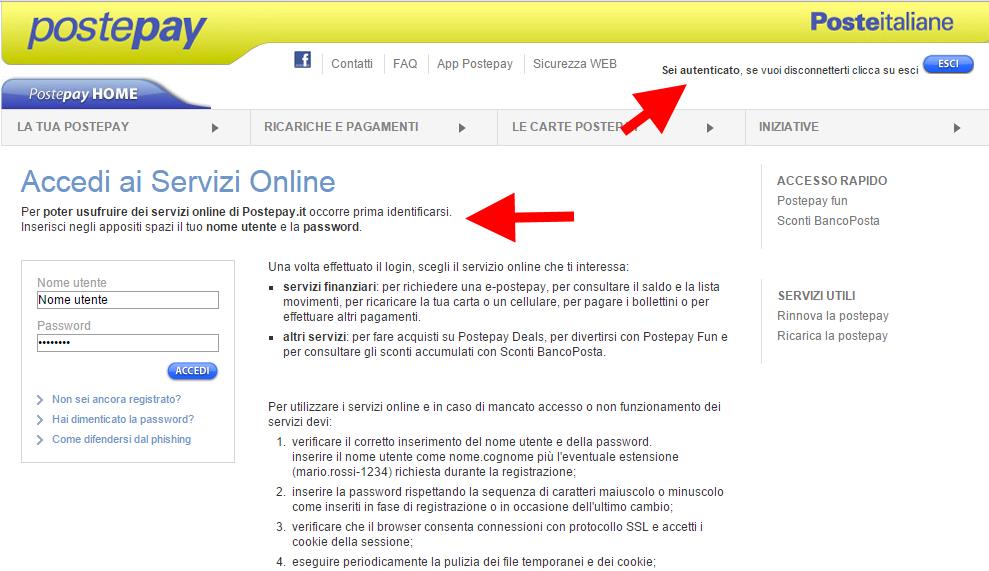Expand arrow next to LE CARTE POSTEPAY

[x=710, y=128]
